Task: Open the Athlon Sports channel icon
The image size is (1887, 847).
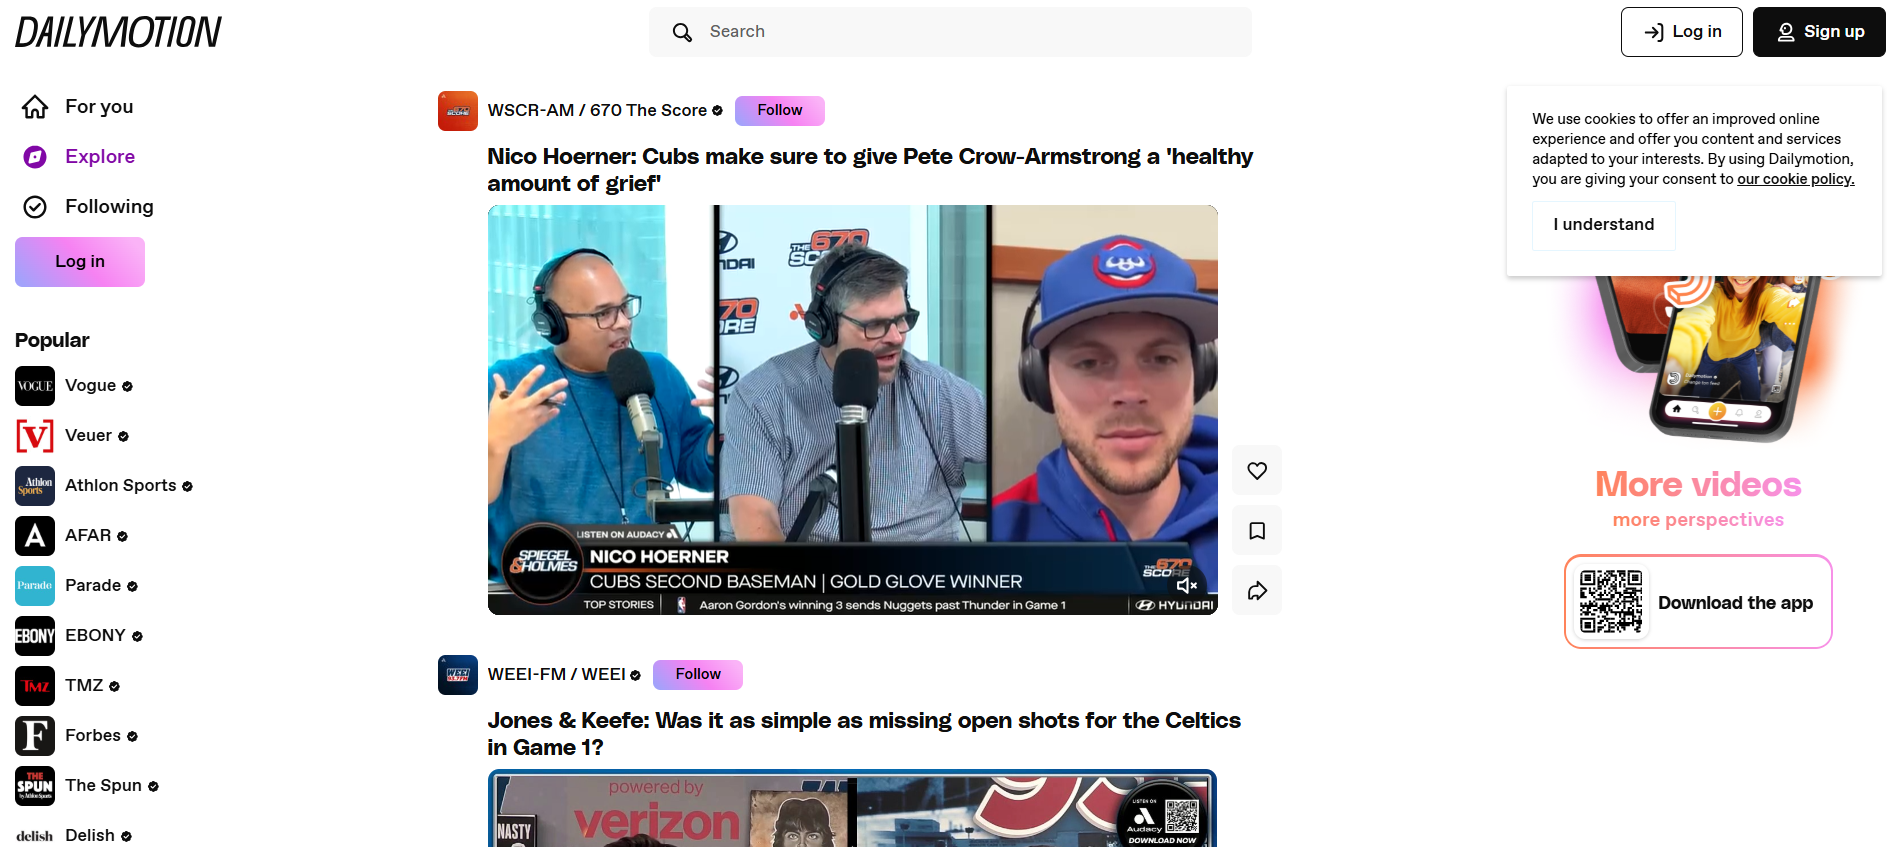Action: pos(35,486)
